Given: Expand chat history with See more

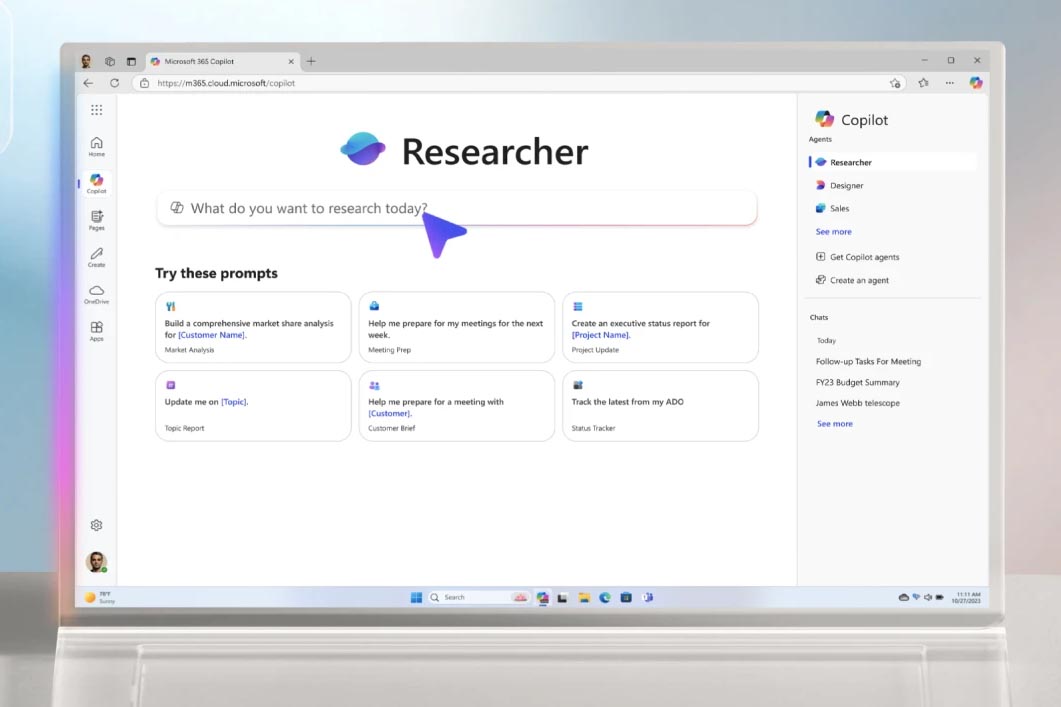Looking at the screenshot, I should 834,424.
